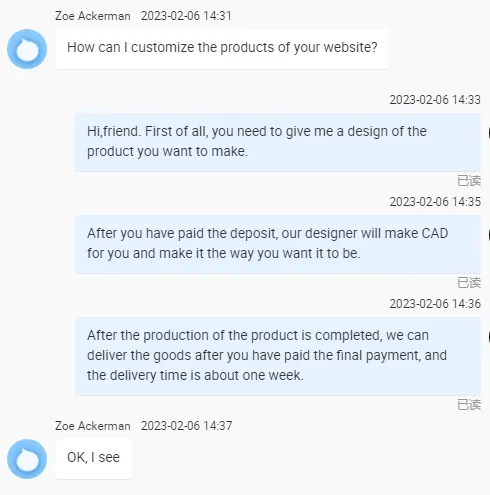Click the 已读 read status under CAD message
Image resolution: width=490 pixels, height=495 pixels.
(x=469, y=283)
